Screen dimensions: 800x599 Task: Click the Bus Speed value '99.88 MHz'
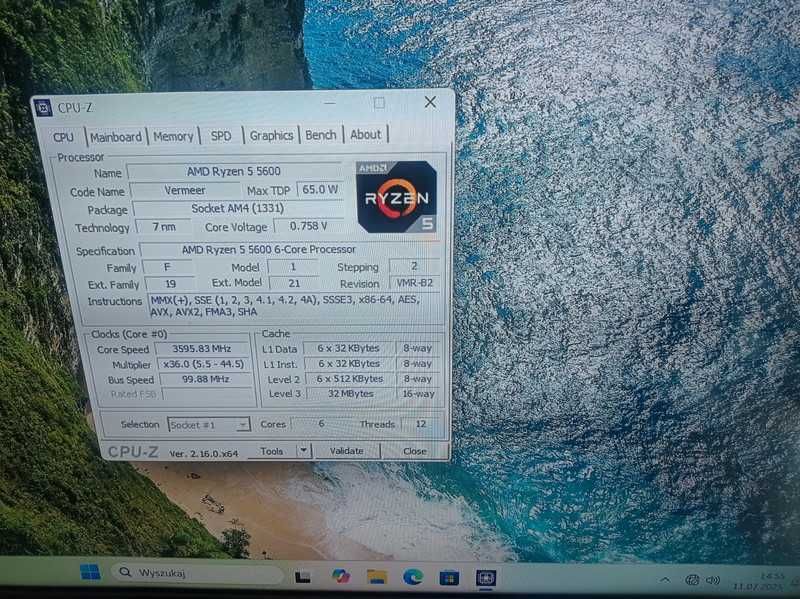(x=206, y=379)
